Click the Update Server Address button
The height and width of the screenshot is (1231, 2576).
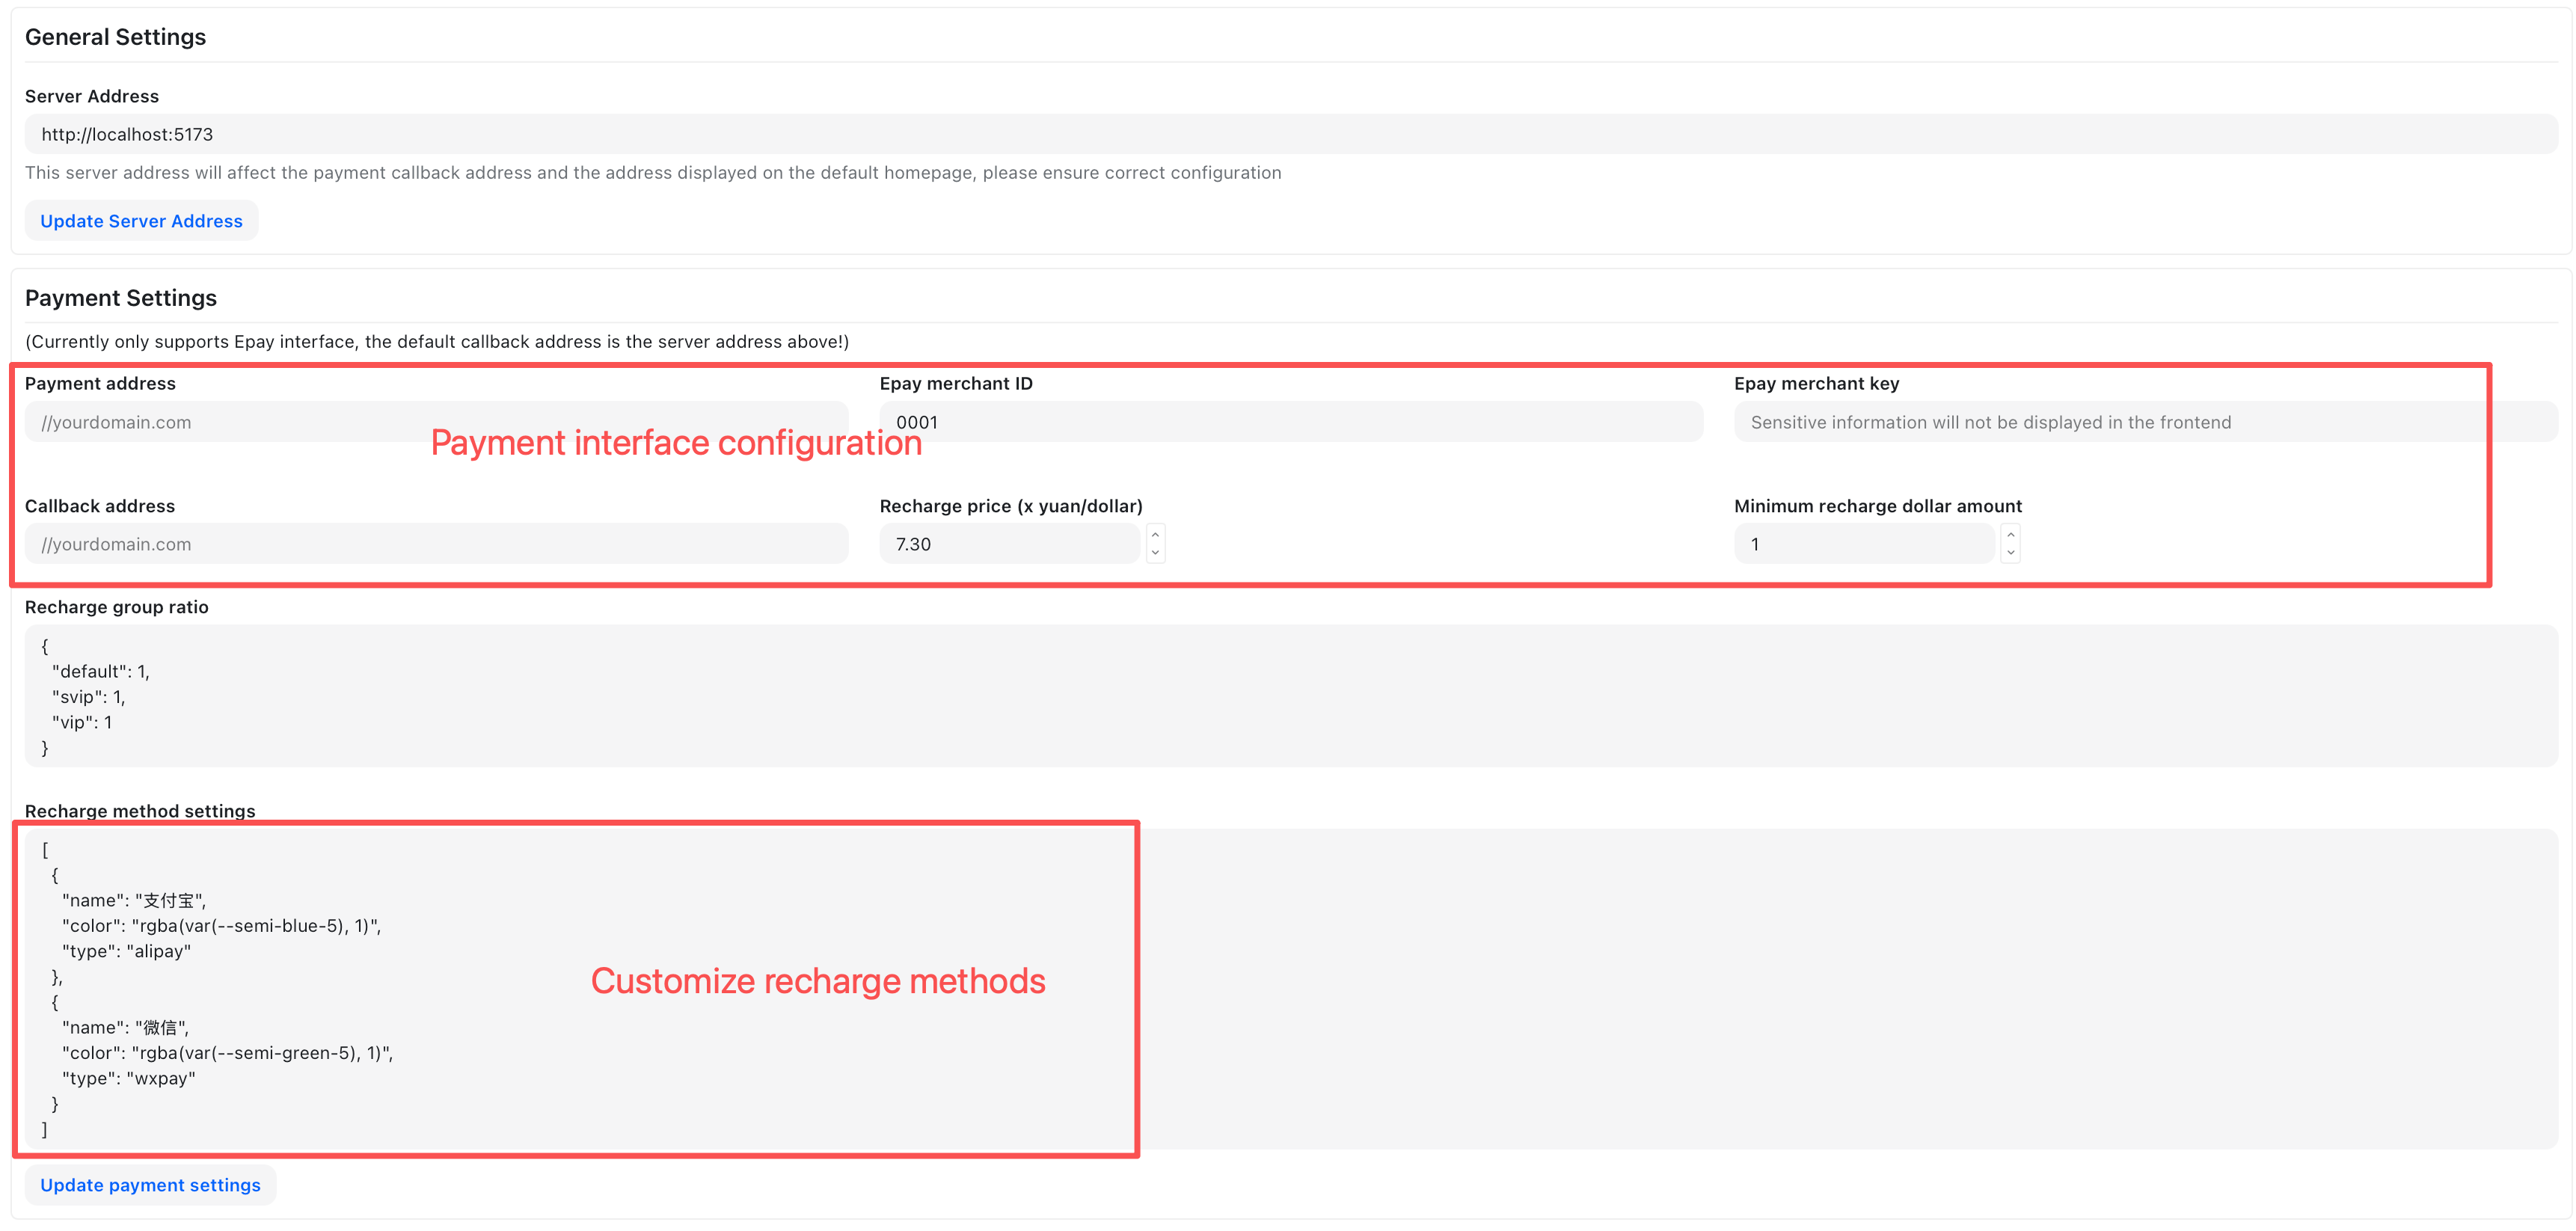click(141, 221)
